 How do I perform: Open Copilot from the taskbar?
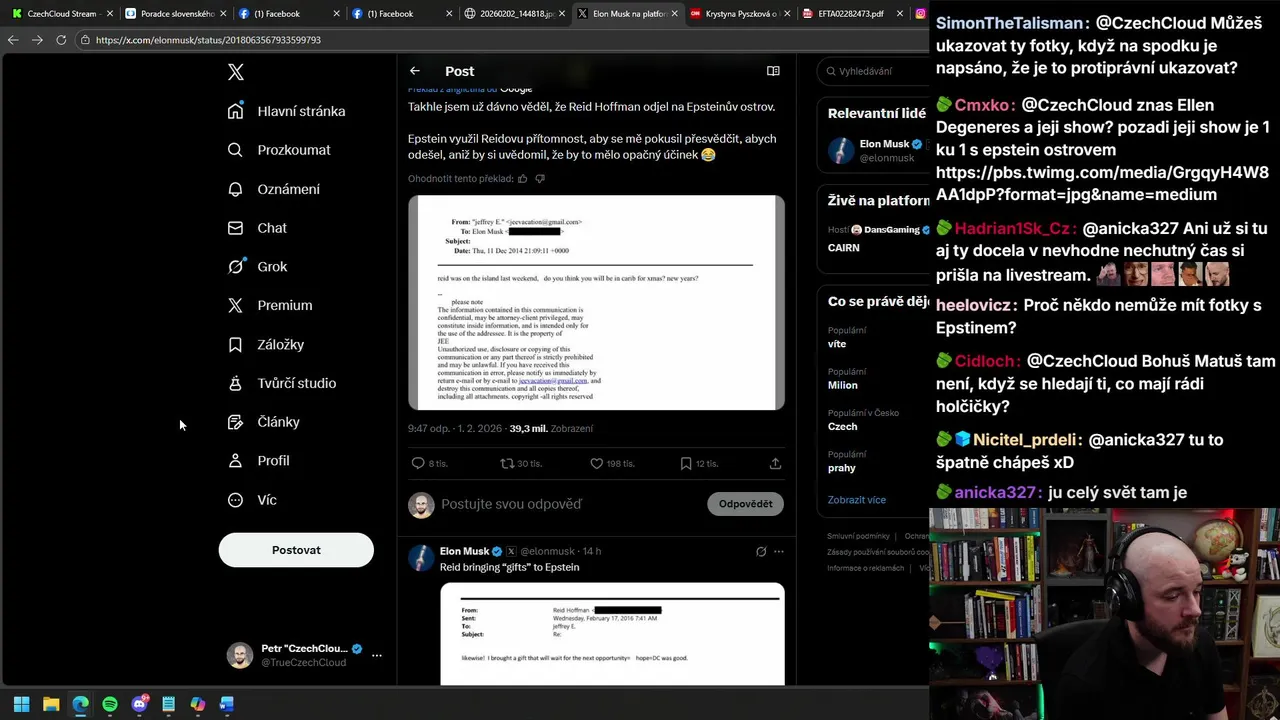(198, 704)
